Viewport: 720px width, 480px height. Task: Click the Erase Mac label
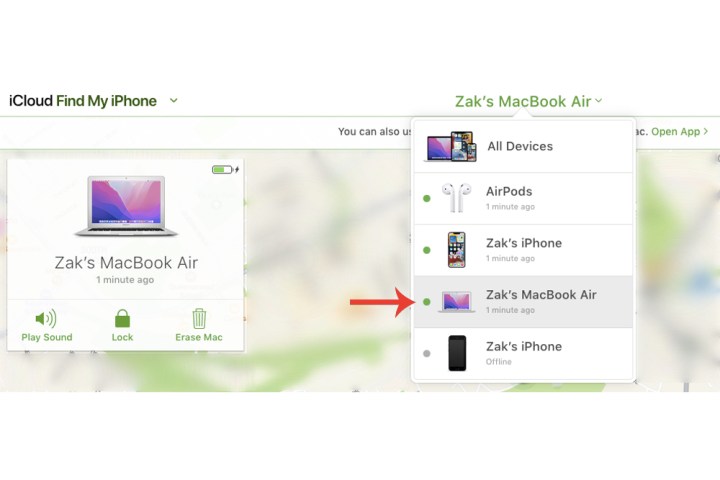point(199,337)
